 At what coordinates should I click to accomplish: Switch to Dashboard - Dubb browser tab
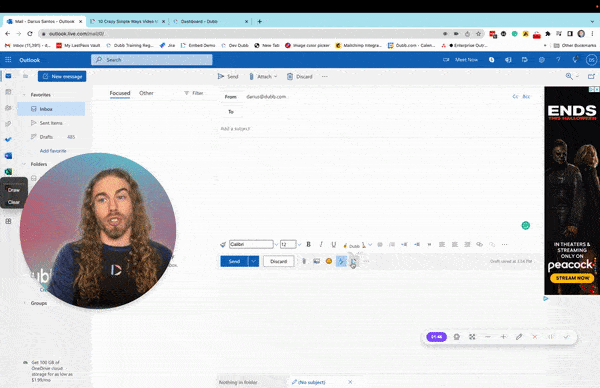pos(210,21)
